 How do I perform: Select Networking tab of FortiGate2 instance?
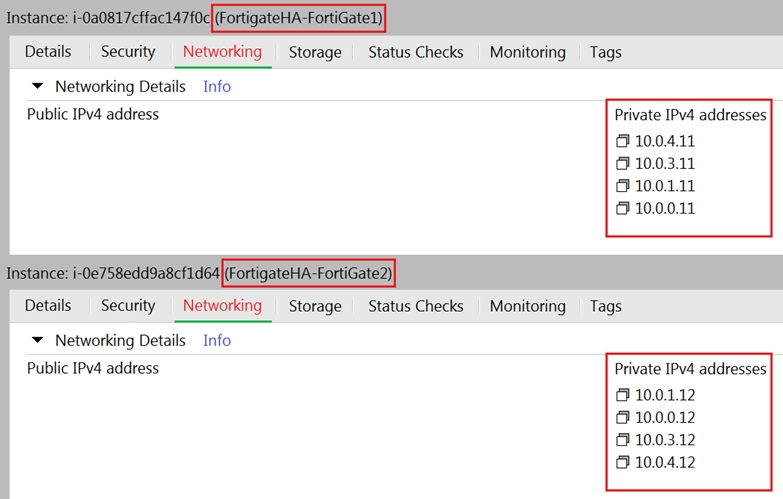pos(222,306)
